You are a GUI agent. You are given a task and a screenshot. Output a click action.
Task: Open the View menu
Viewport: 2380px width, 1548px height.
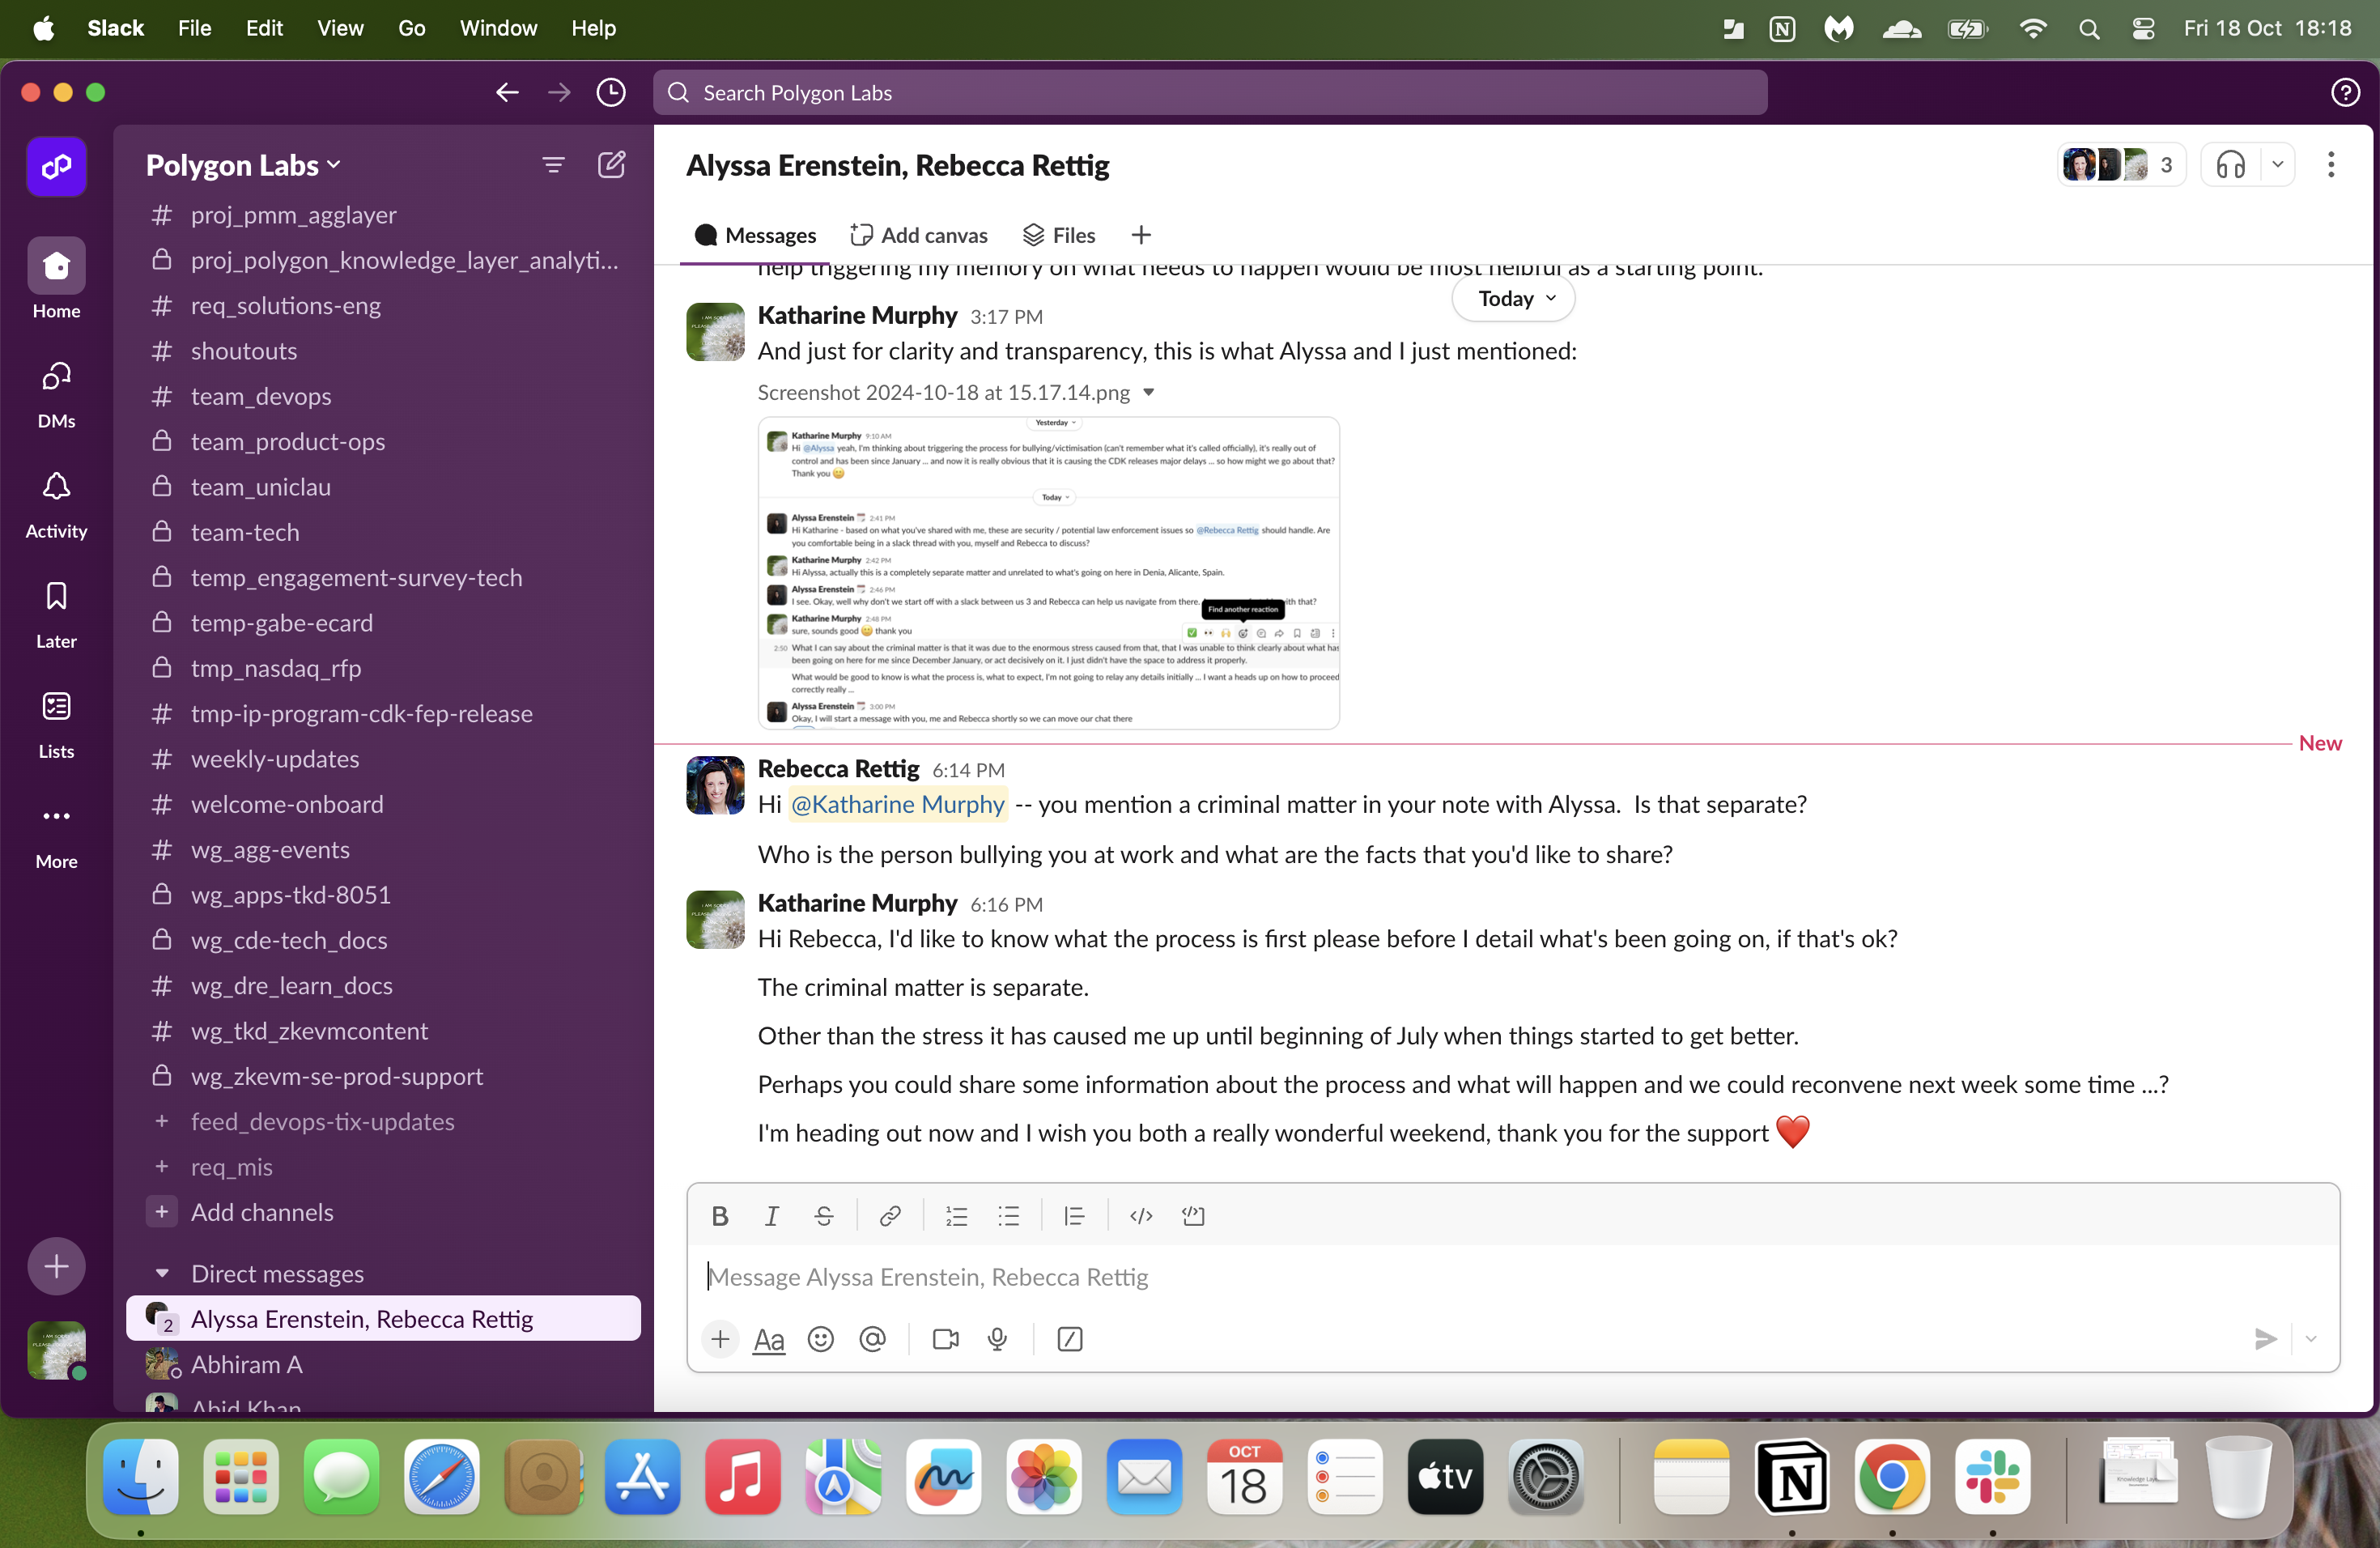click(340, 28)
